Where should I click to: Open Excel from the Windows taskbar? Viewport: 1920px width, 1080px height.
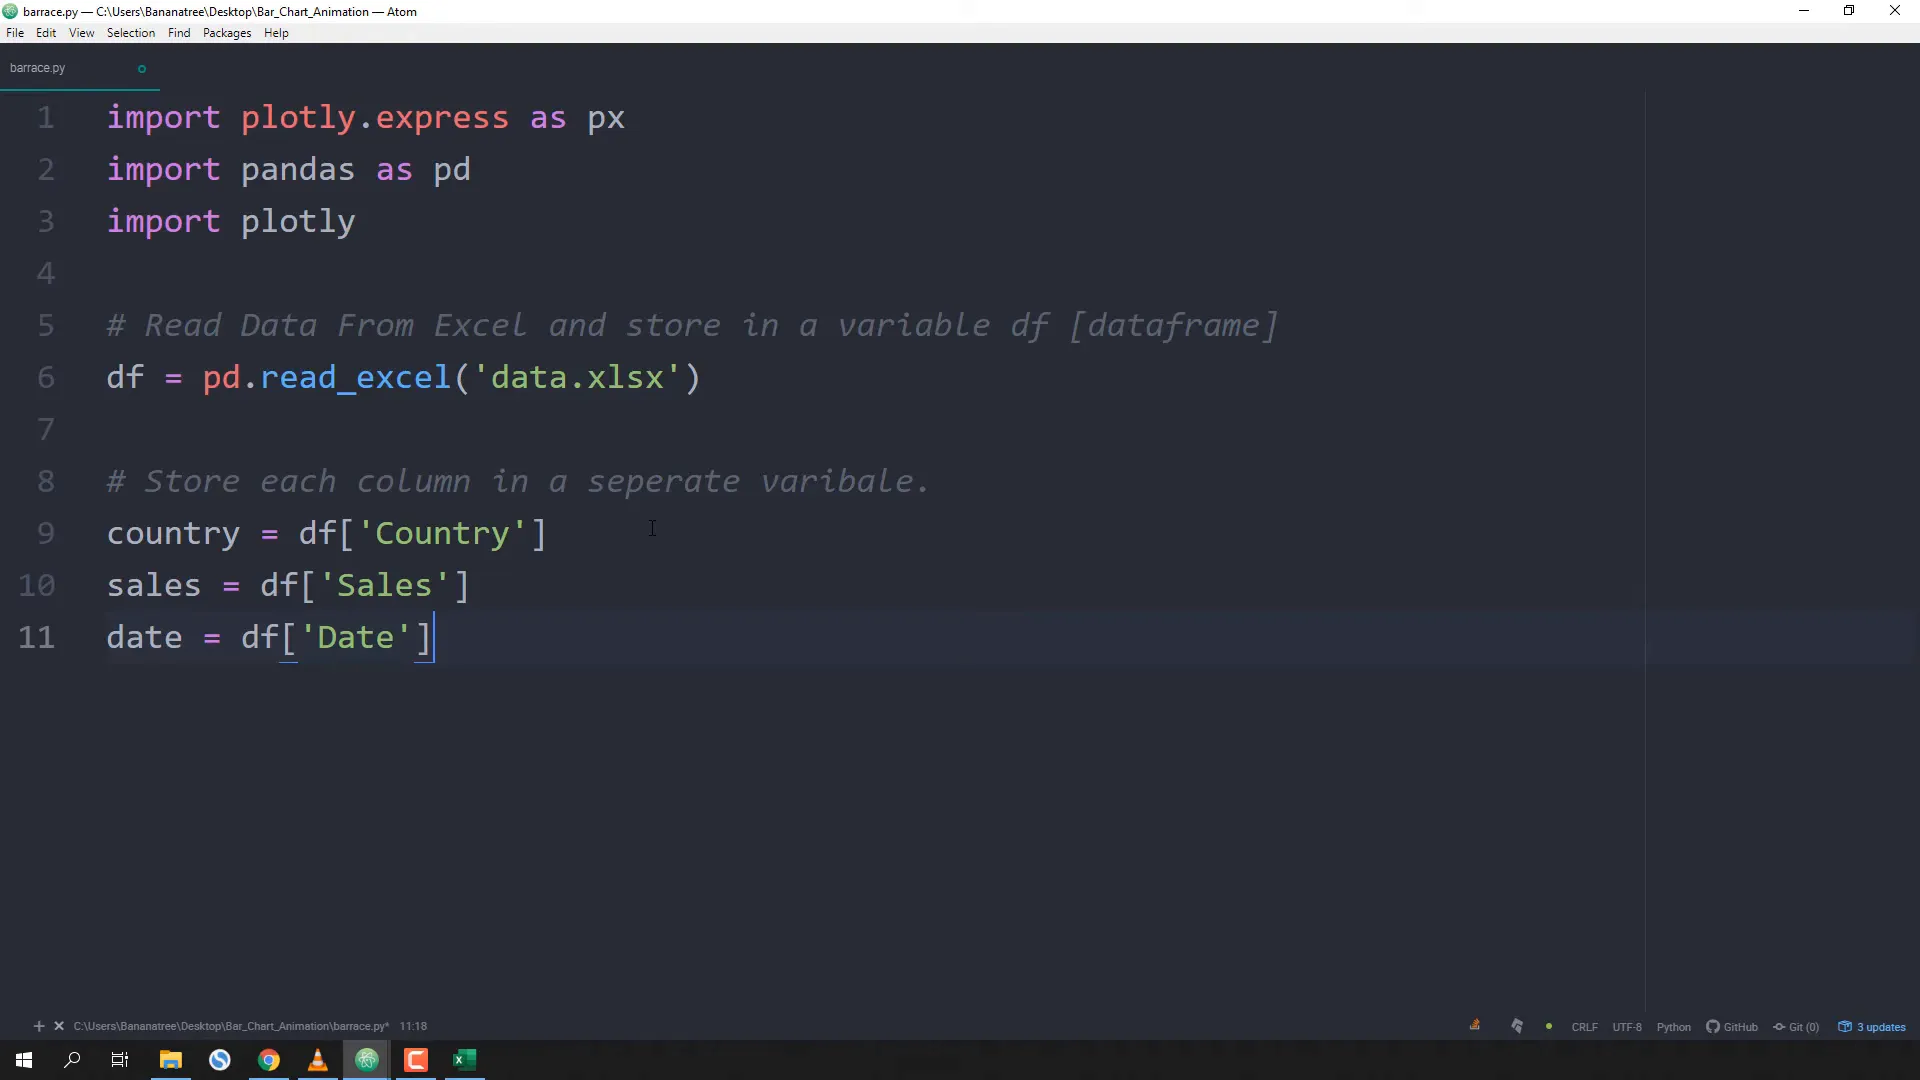(465, 1060)
